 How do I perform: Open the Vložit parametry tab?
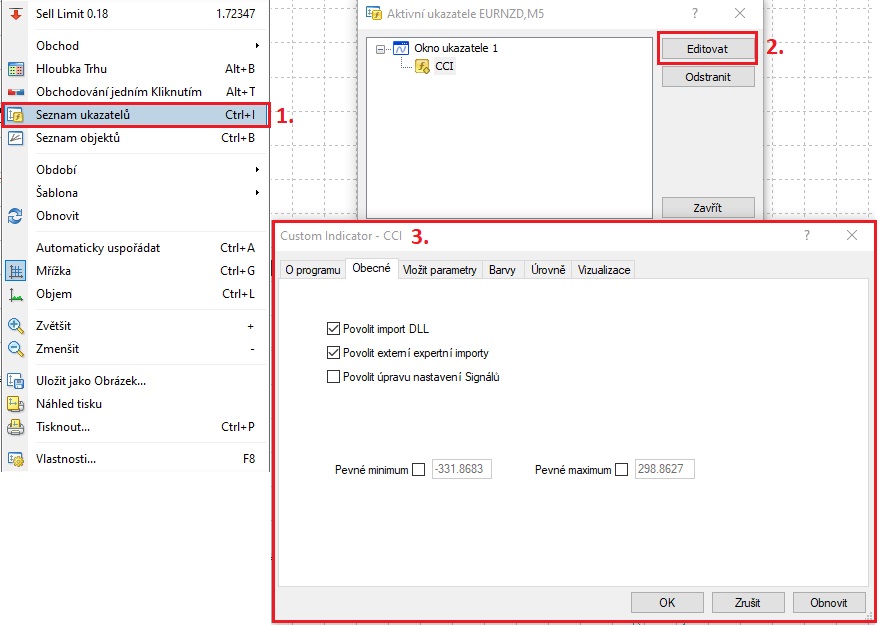[x=439, y=270]
